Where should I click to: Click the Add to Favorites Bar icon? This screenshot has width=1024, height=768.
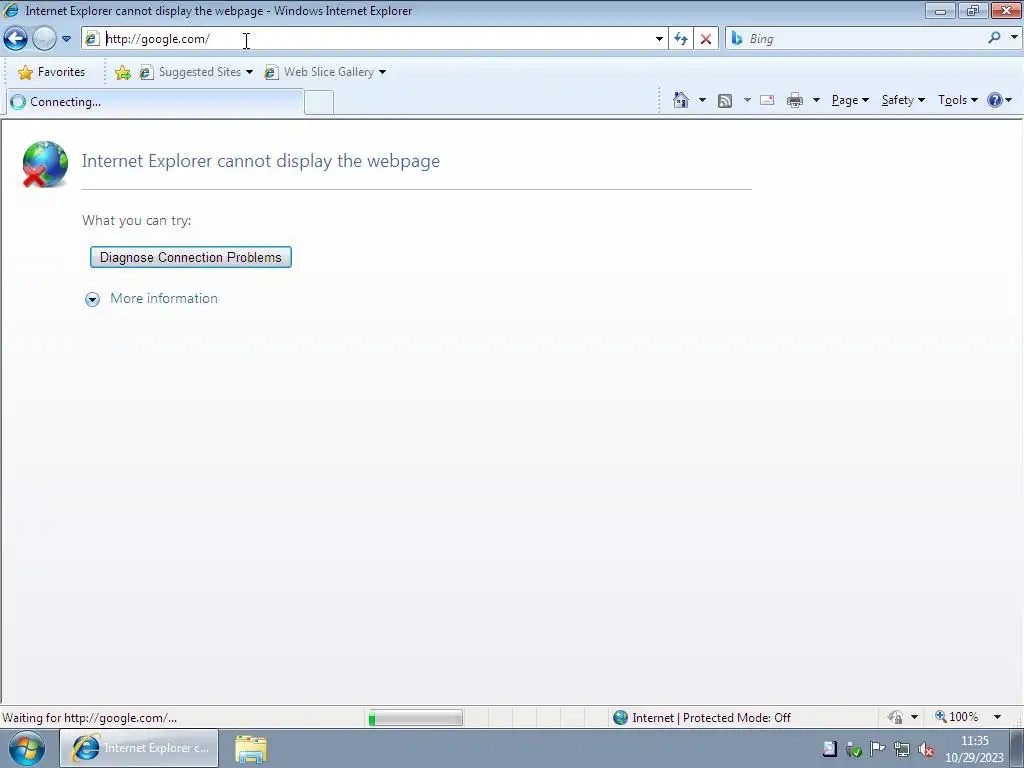pos(122,72)
